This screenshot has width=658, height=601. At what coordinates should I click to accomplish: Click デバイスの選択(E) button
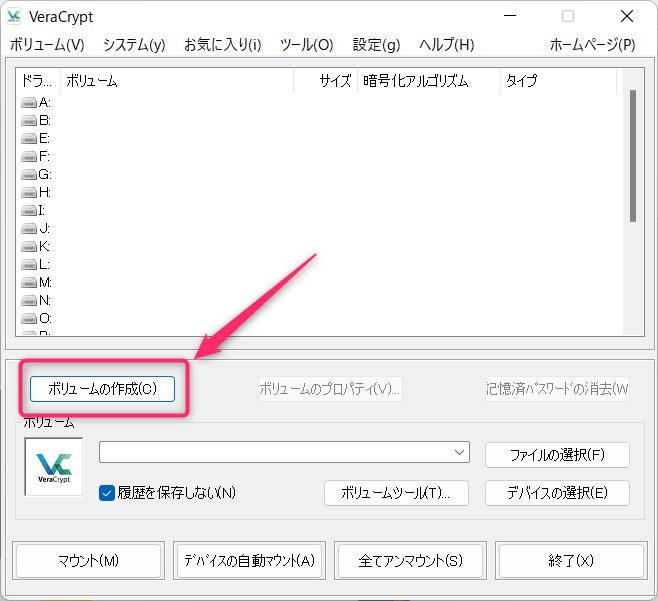tap(557, 493)
